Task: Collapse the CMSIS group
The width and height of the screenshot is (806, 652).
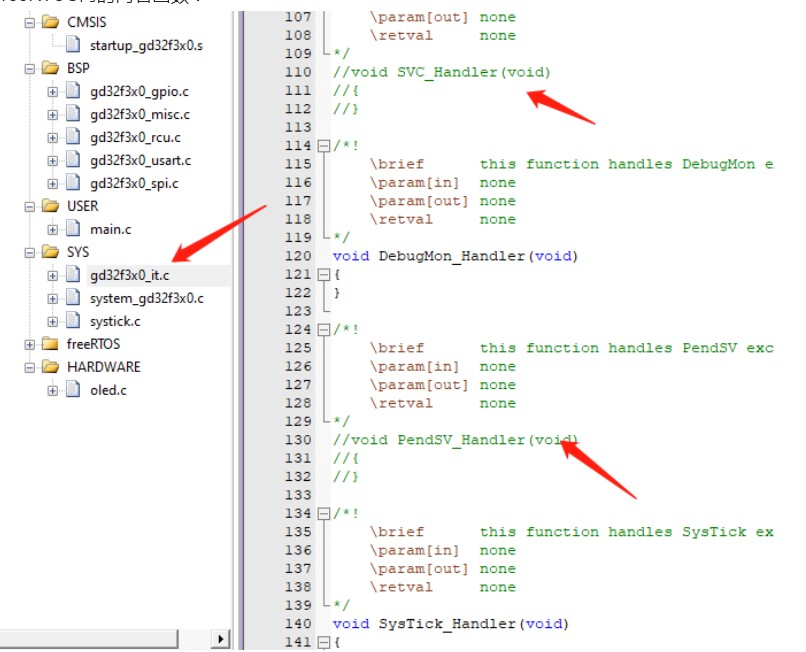Action: tap(30, 23)
